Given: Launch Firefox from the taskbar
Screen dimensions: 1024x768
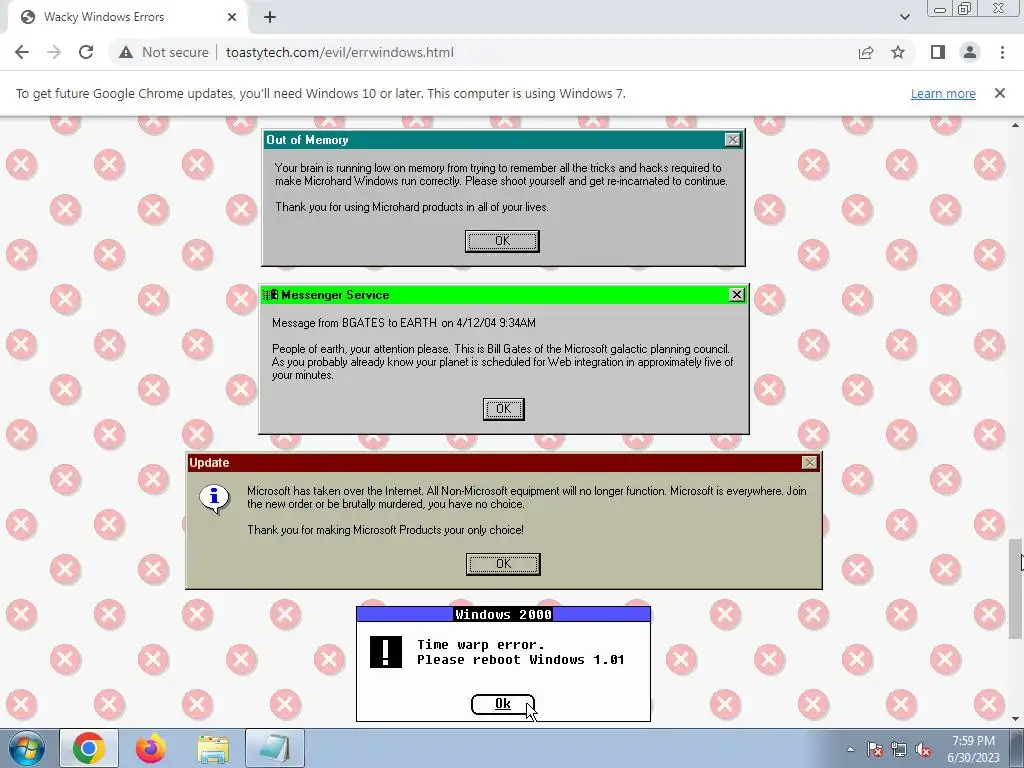Looking at the screenshot, I should (x=151, y=748).
